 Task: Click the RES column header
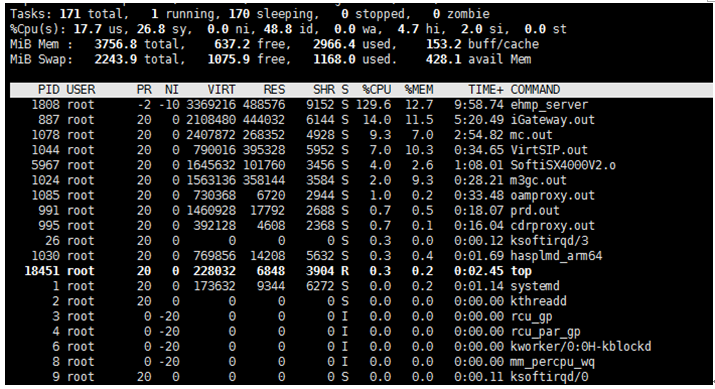point(274,89)
